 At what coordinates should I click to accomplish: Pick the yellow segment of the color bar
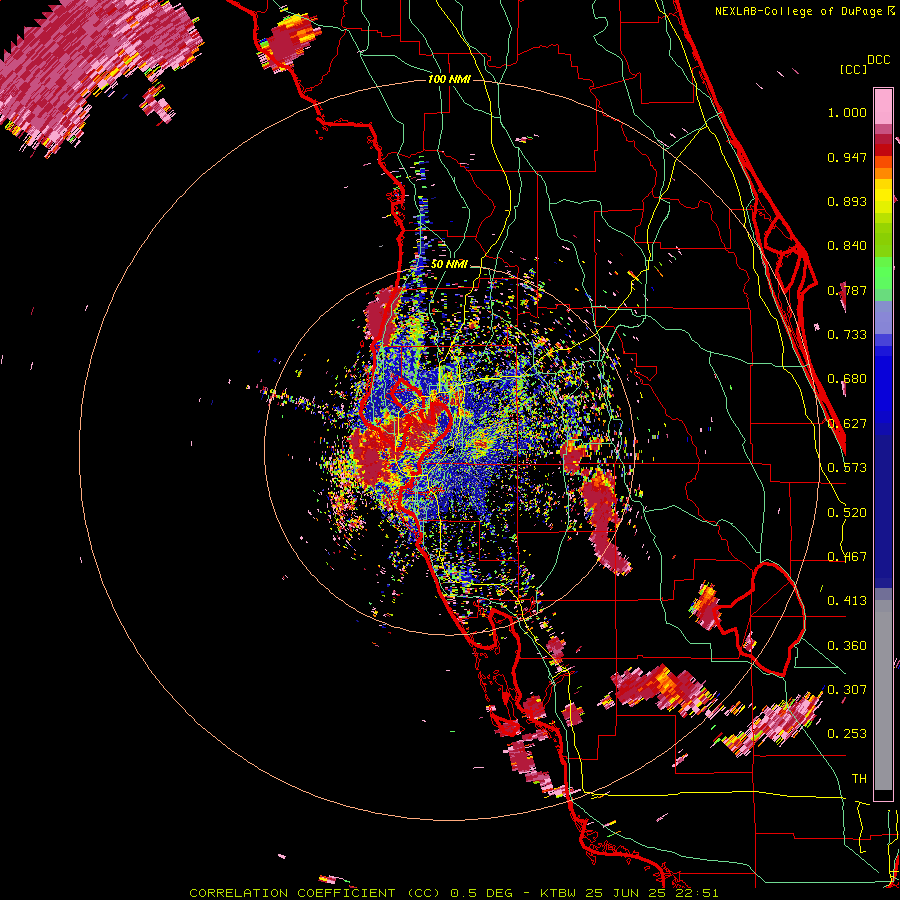coord(883,196)
